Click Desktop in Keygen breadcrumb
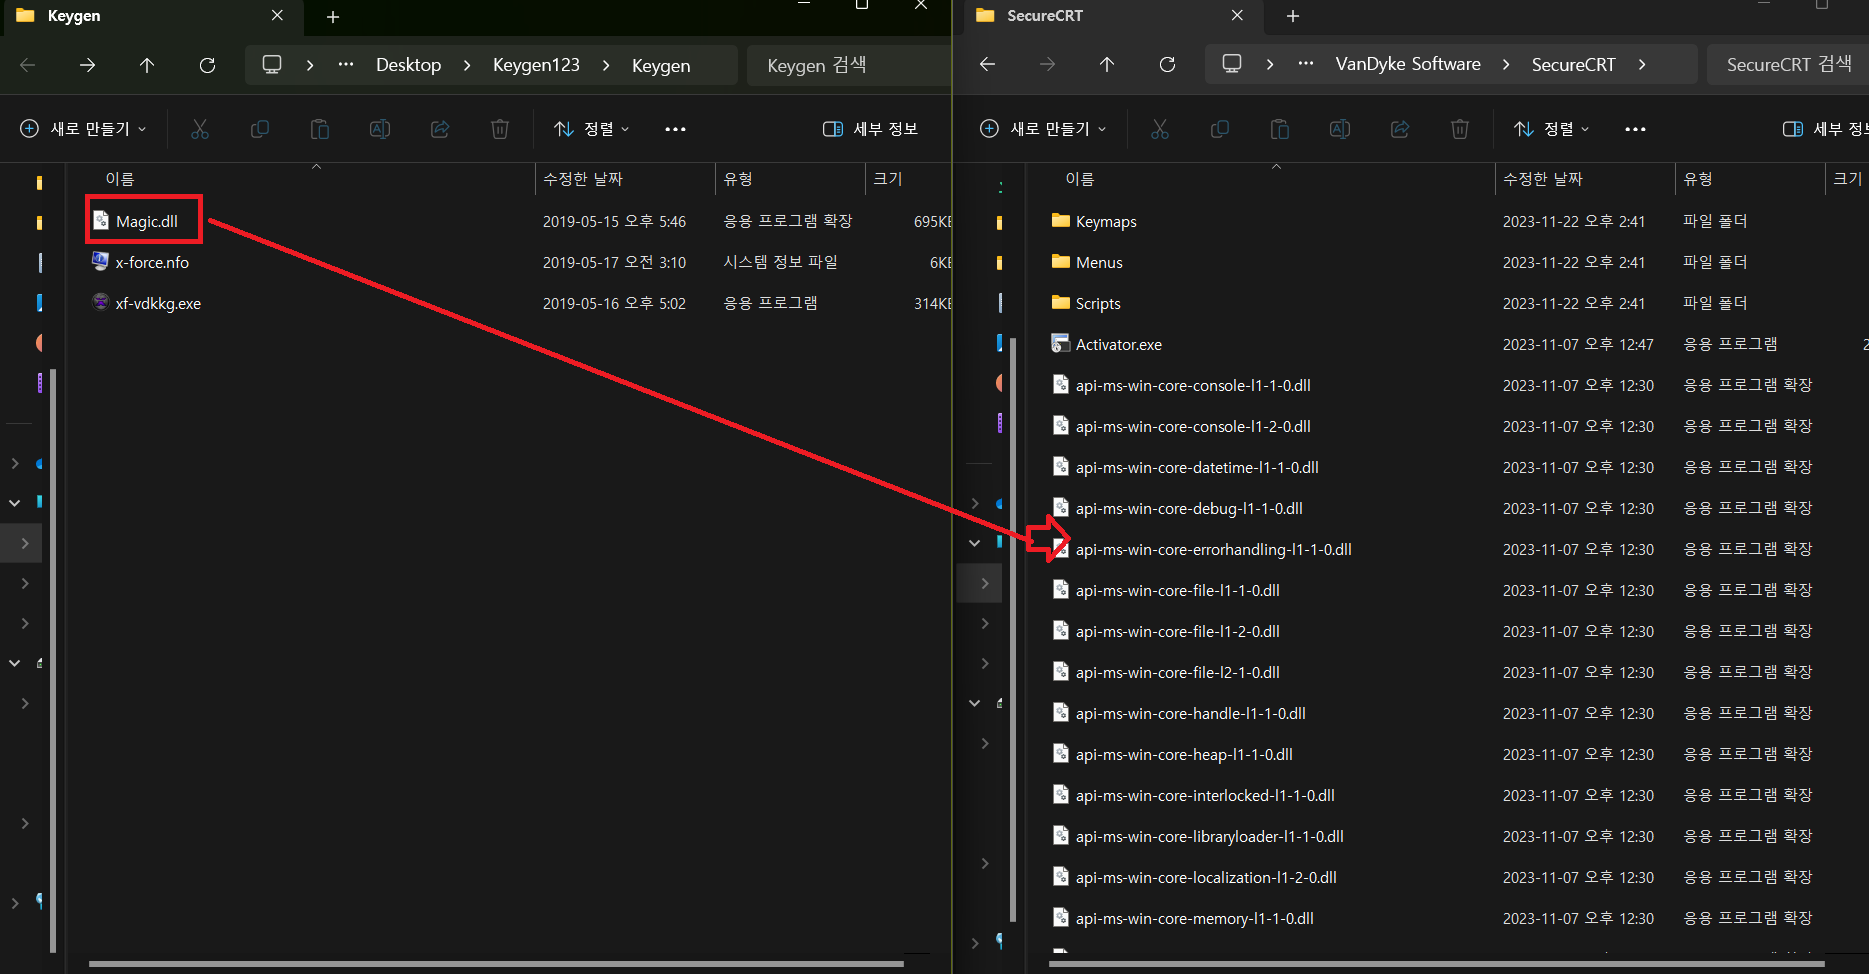The image size is (1869, 974). [408, 65]
